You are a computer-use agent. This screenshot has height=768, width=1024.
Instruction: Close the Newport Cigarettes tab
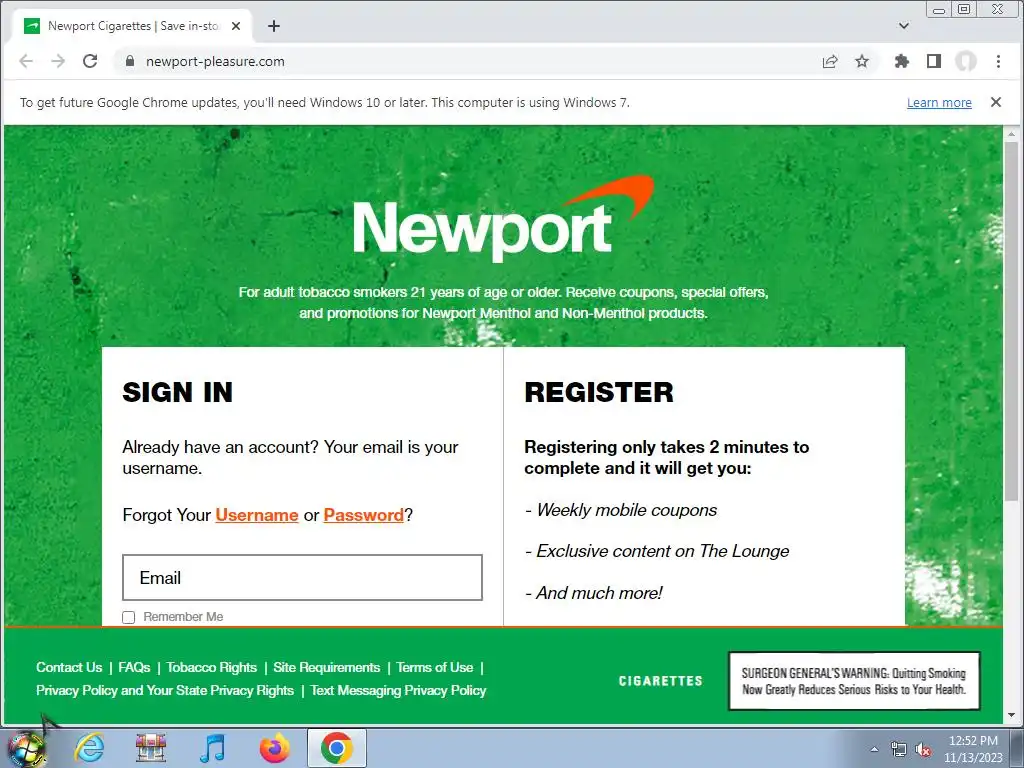point(236,26)
